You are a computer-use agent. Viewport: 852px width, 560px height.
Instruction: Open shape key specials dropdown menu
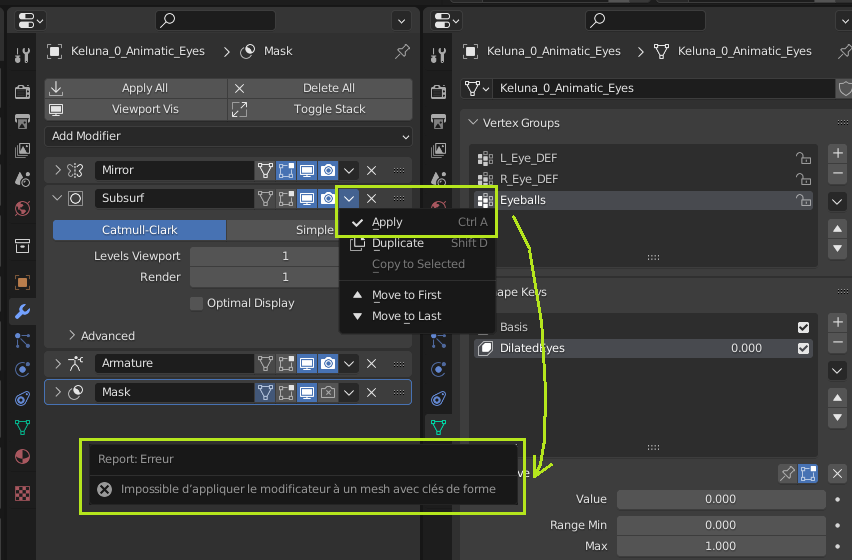coord(837,371)
